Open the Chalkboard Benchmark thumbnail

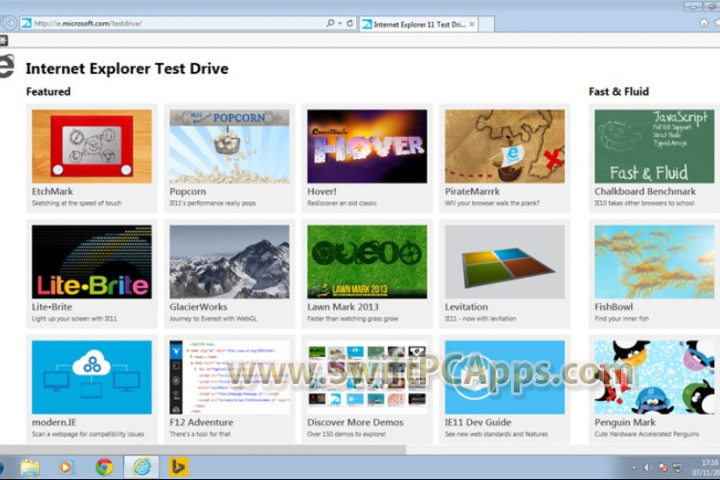click(x=654, y=146)
